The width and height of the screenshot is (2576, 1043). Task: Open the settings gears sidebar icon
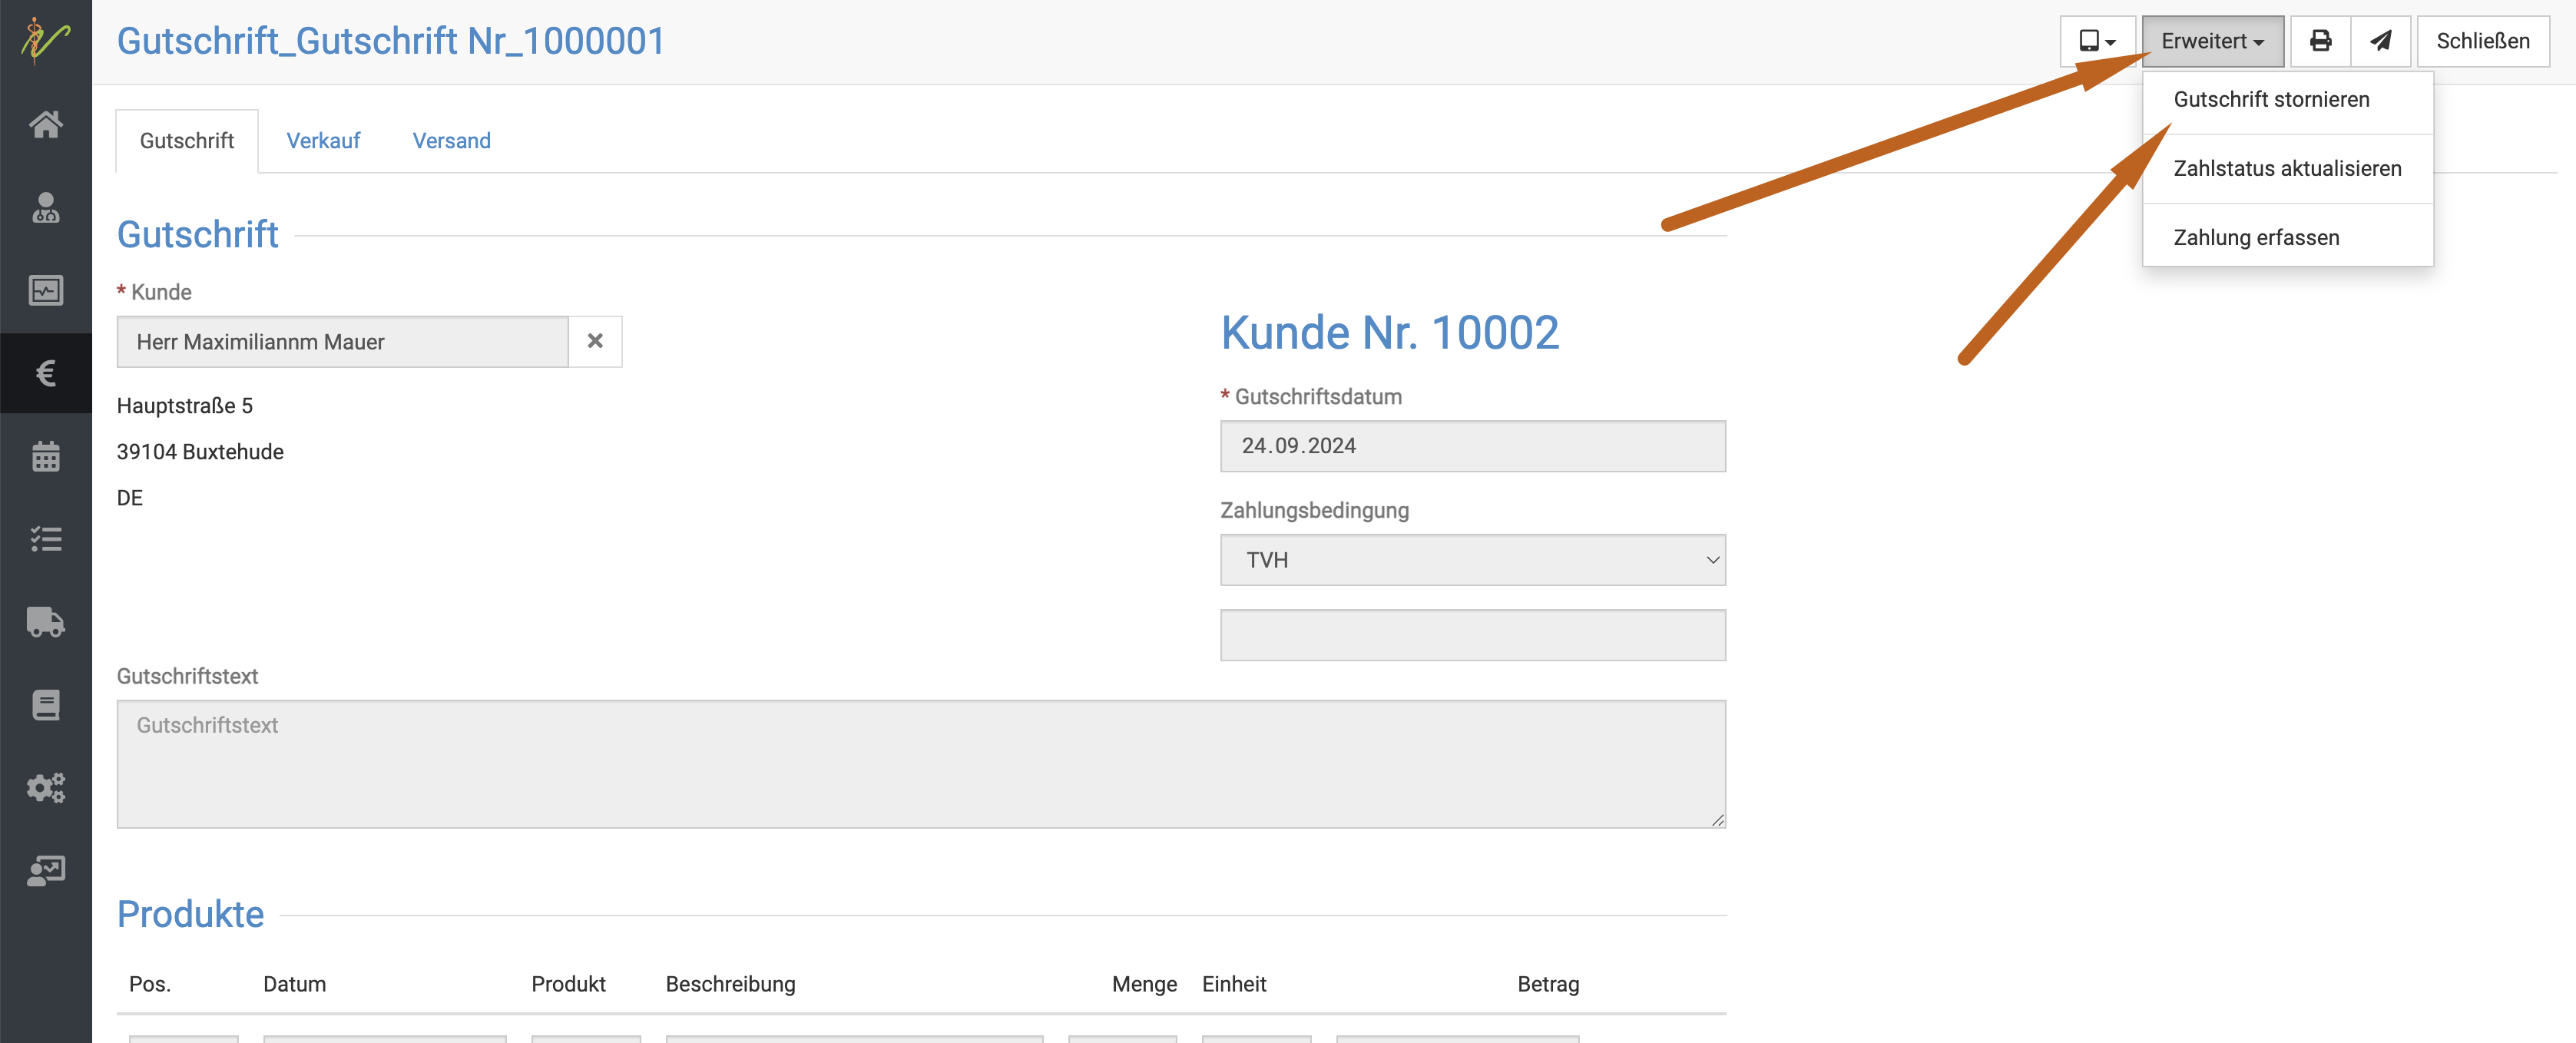tap(45, 788)
